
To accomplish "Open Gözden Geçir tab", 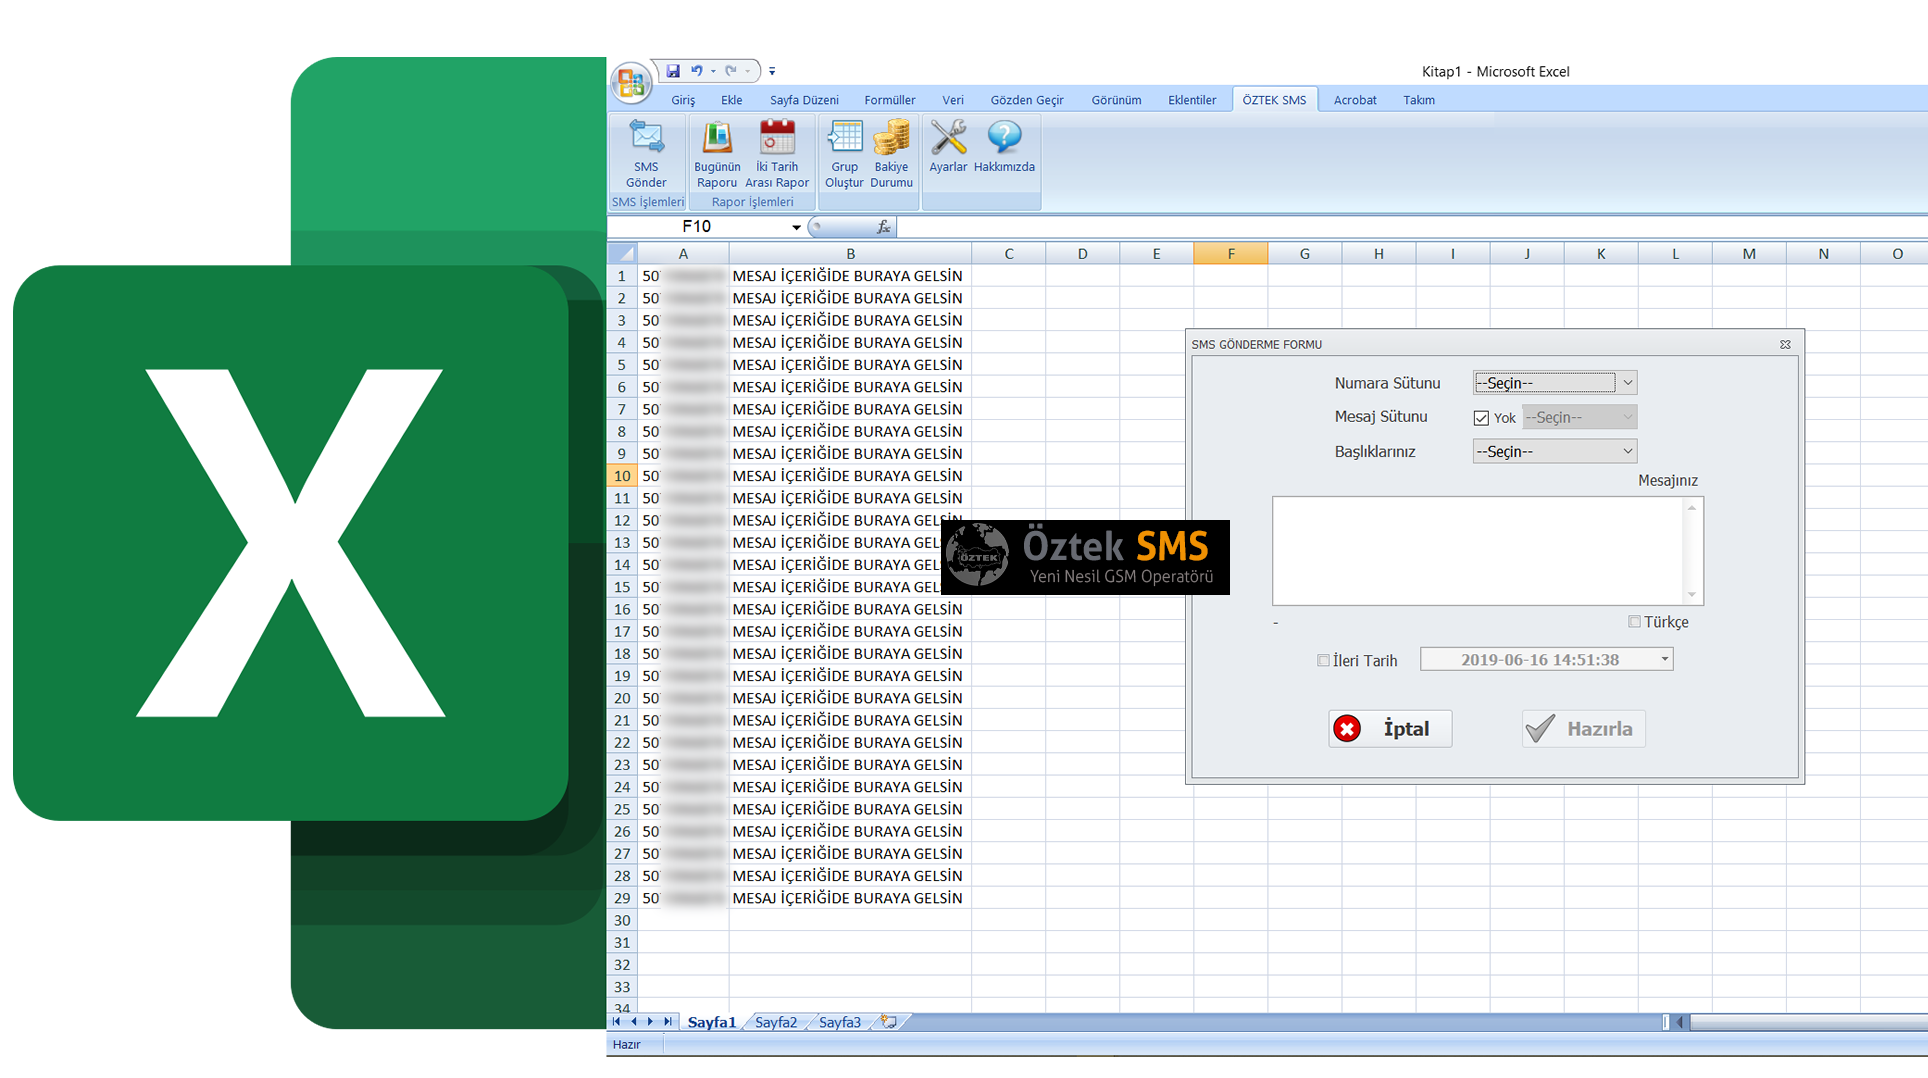I will pos(1027,100).
